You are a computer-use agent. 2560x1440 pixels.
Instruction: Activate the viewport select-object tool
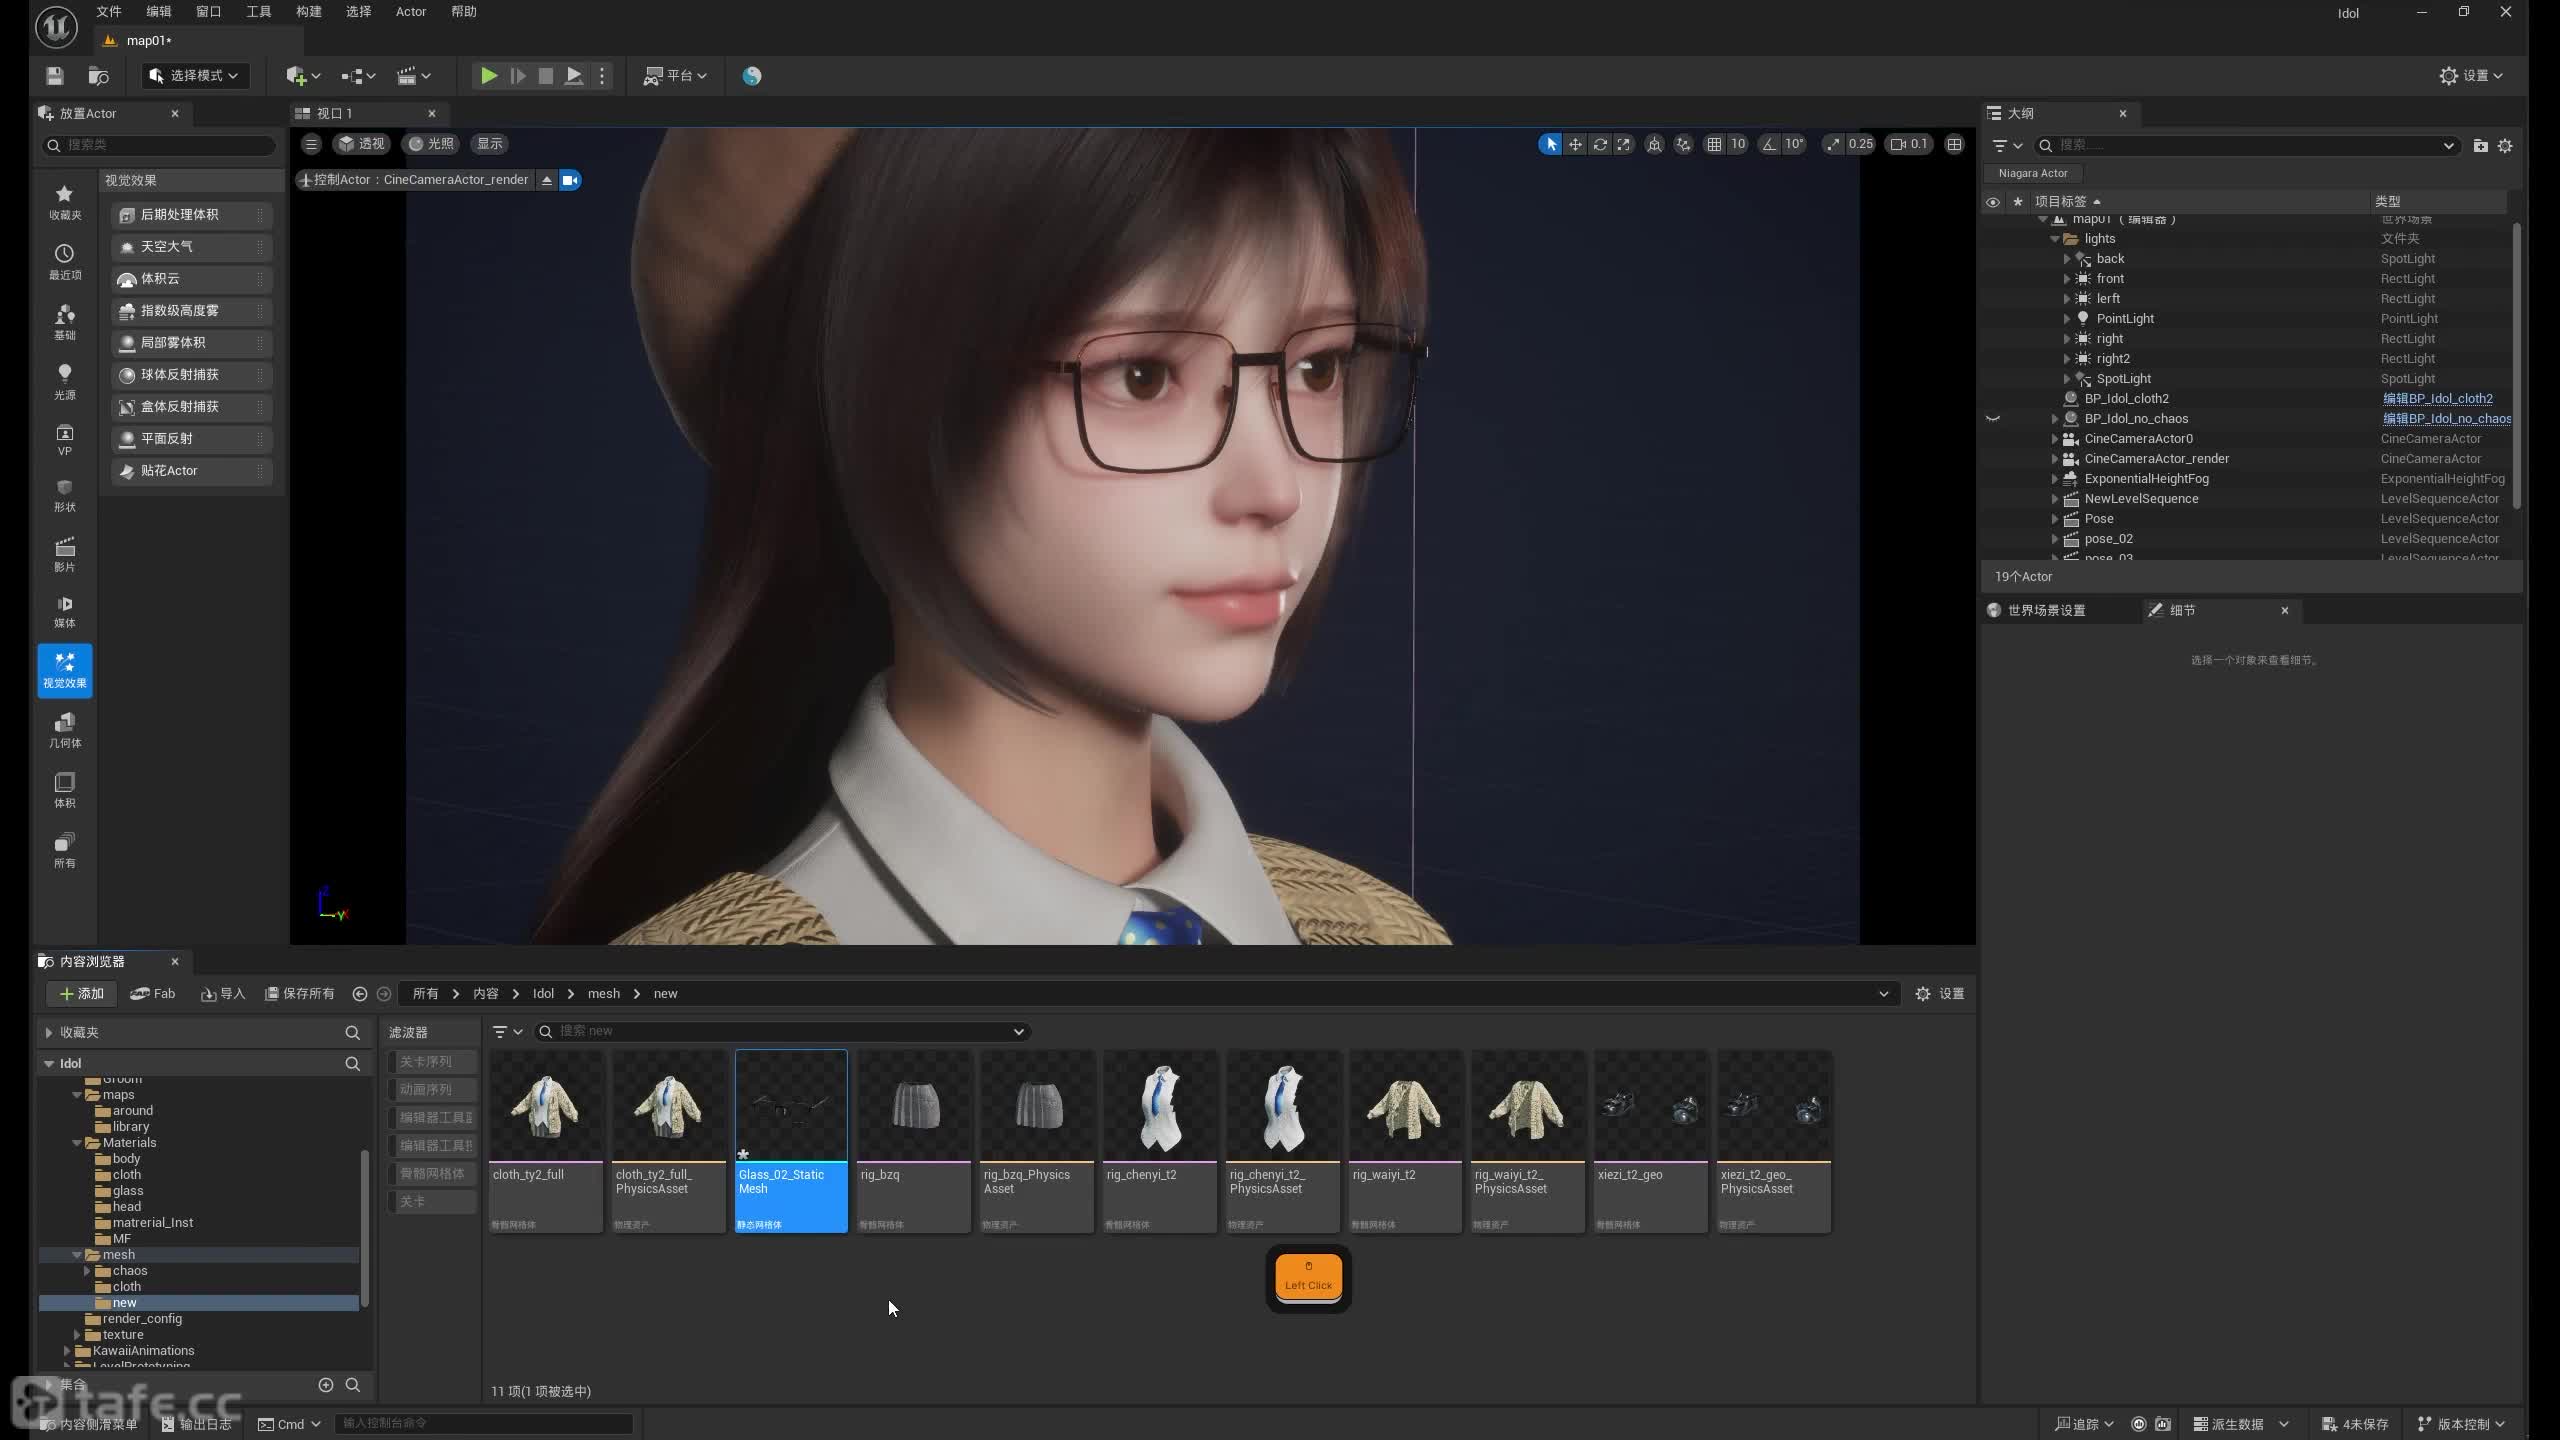[1550, 144]
